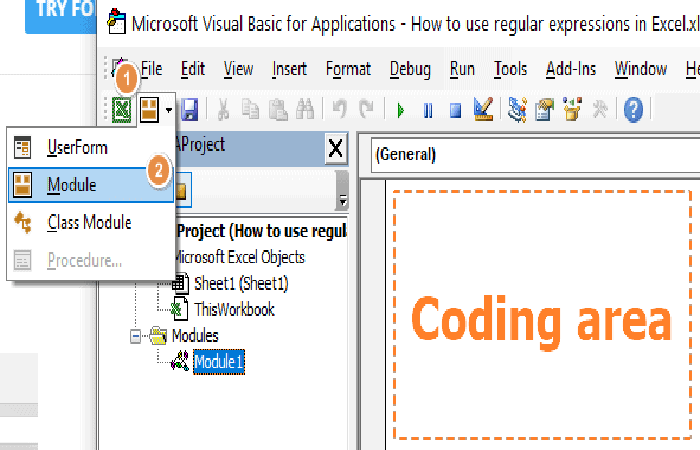700x450 pixels.
Task: Open the Insert menu
Action: [289, 69]
